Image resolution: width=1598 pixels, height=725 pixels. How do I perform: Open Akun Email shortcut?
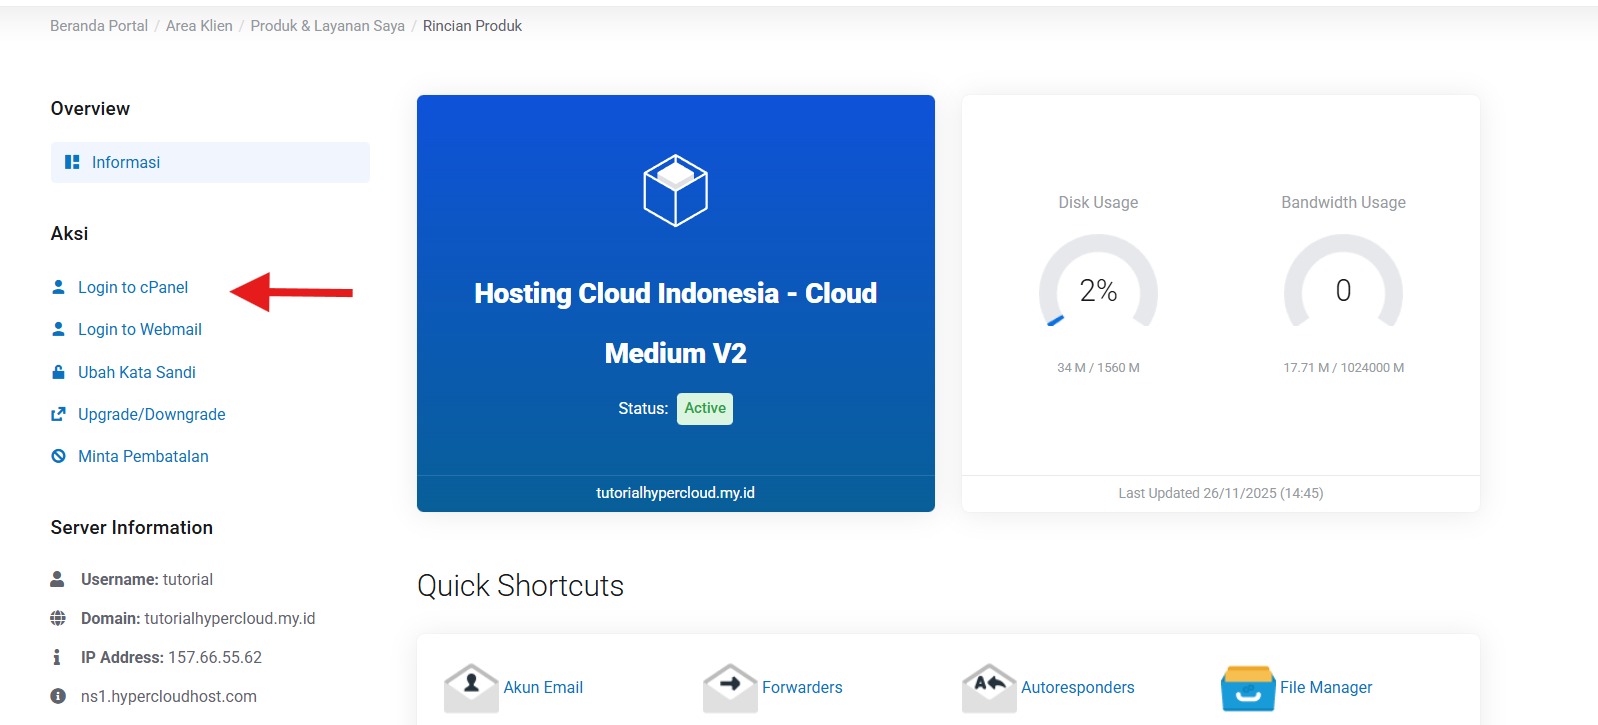tap(543, 687)
